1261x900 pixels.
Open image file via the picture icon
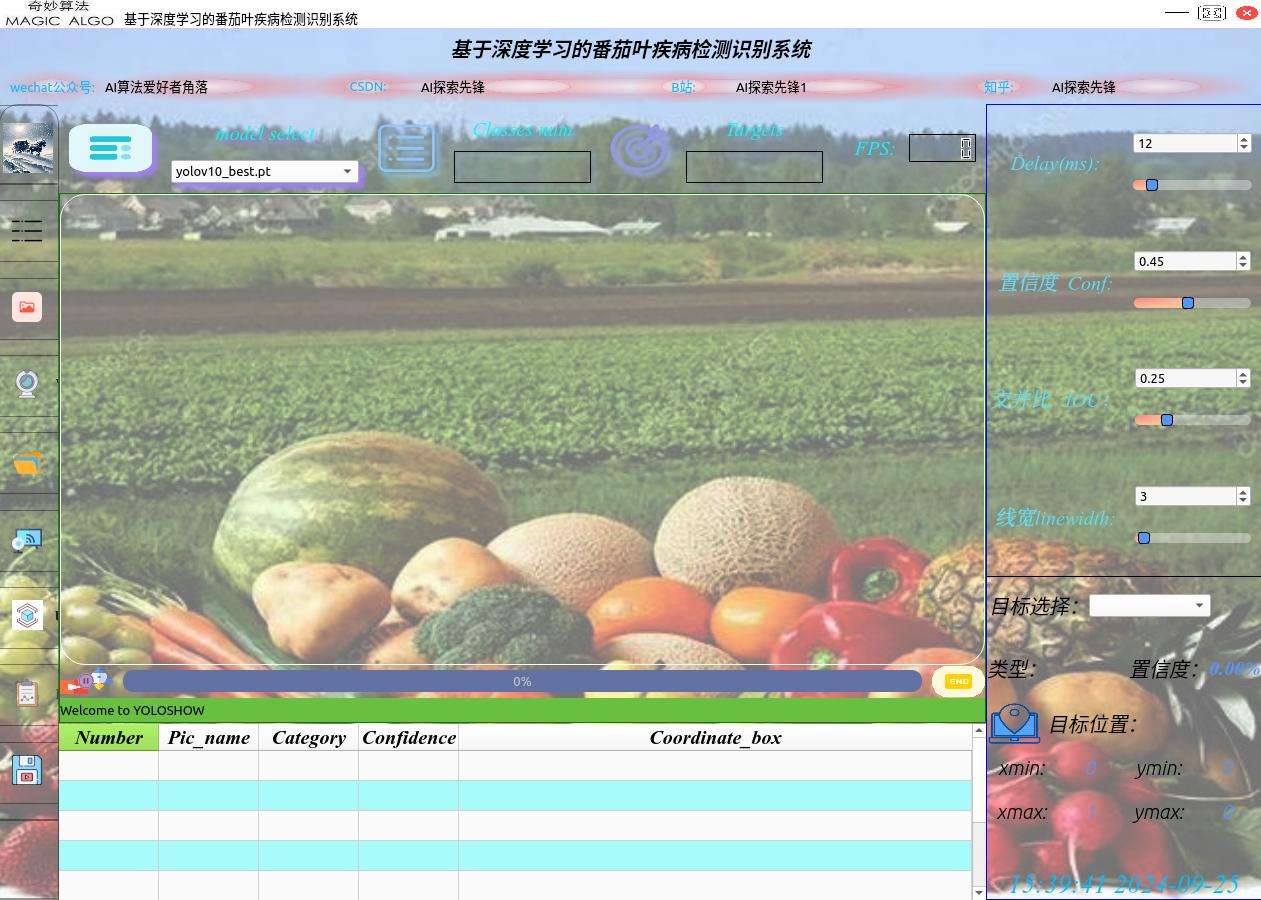click(x=27, y=307)
